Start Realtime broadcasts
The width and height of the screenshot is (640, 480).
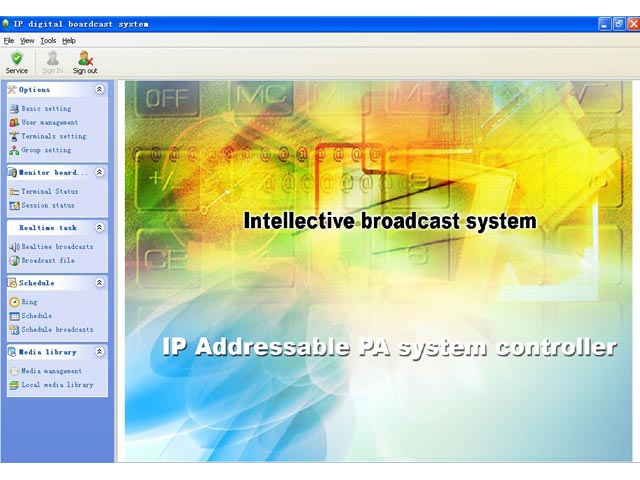click(57, 246)
